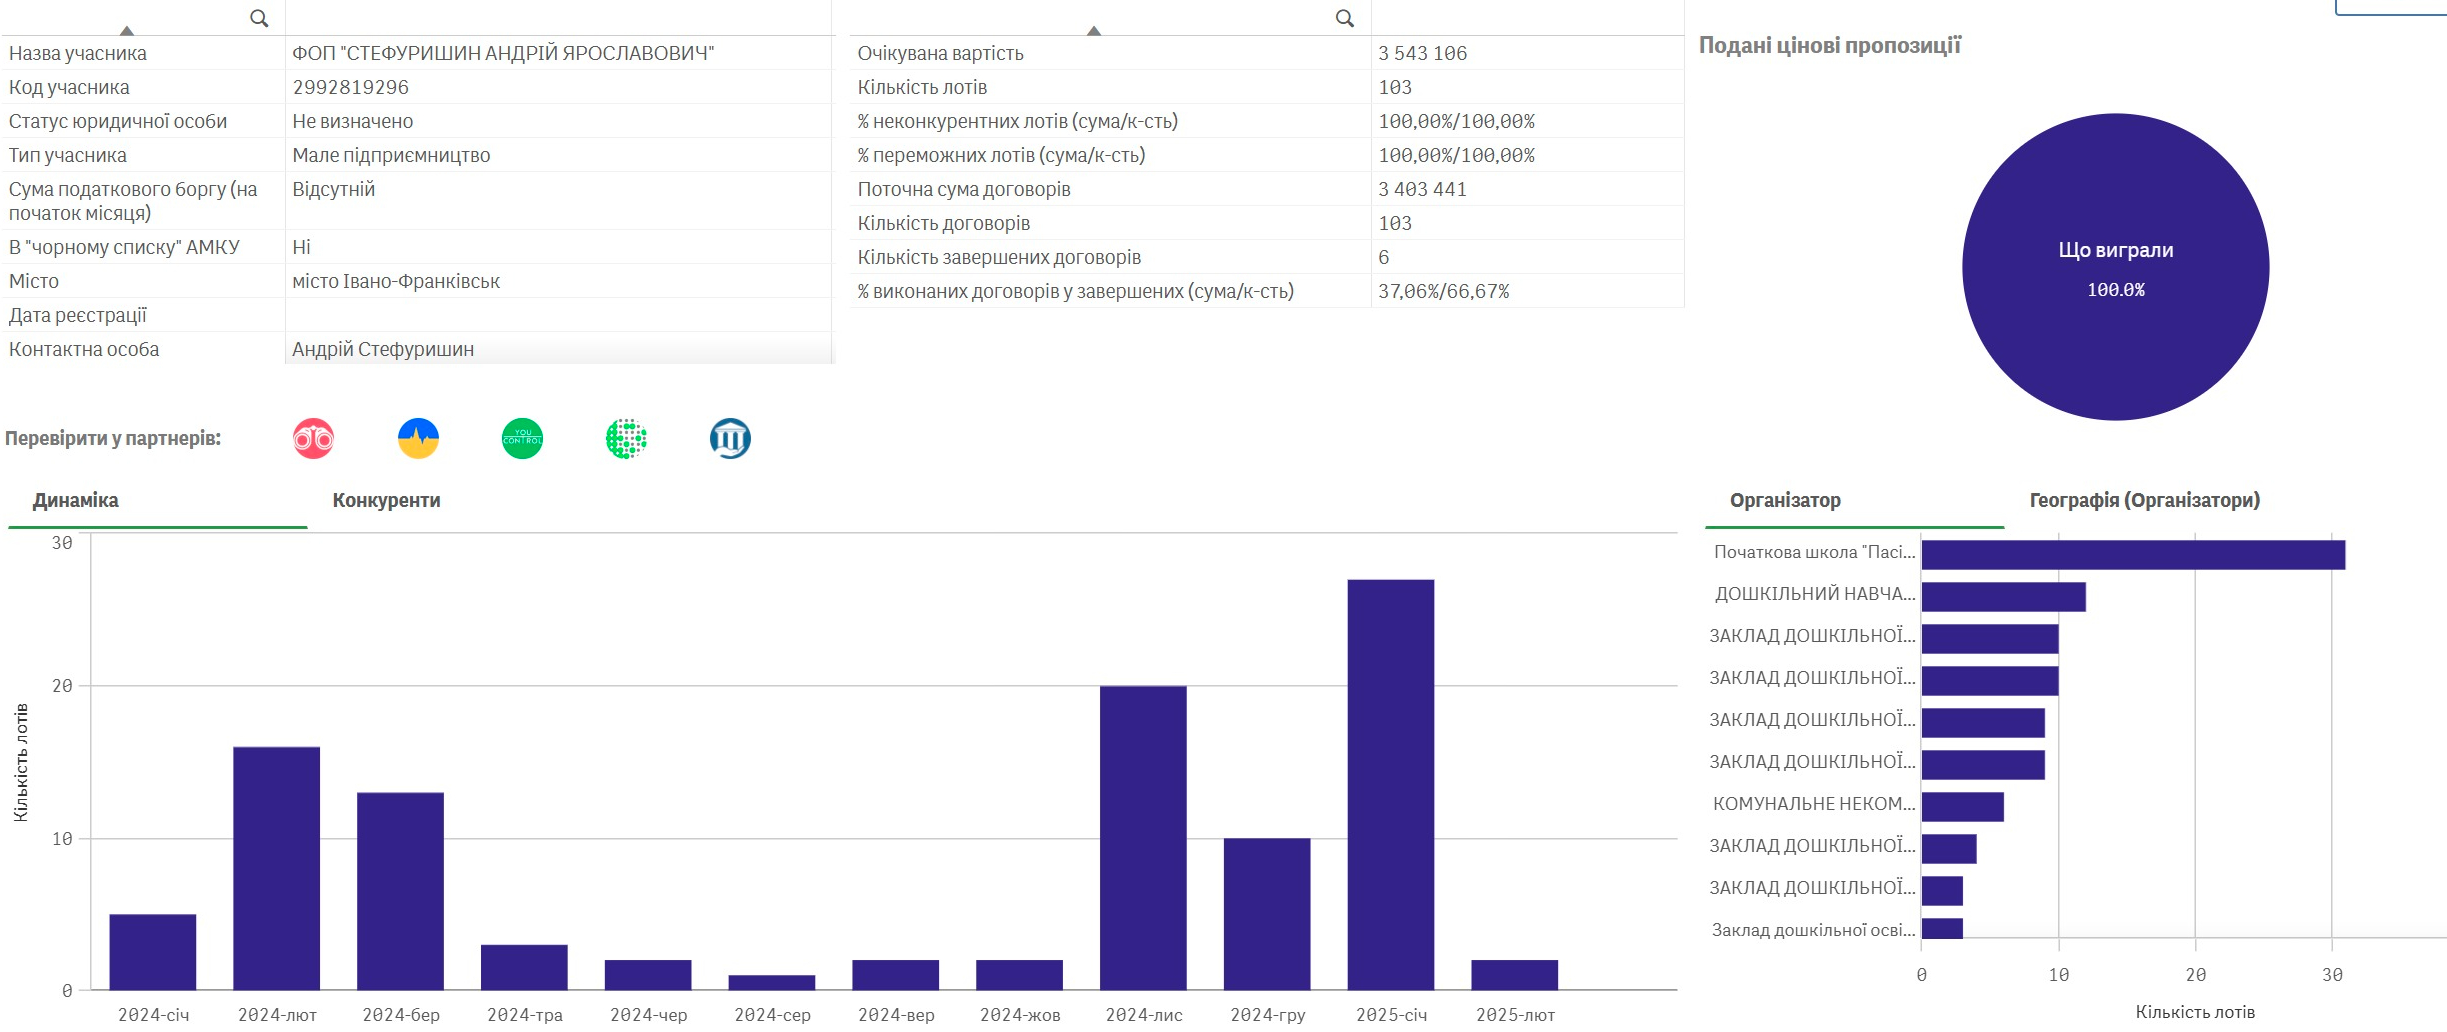Click the КОМУНАЛЬНЕ НЕКОМ... organizer label

coord(1814,804)
